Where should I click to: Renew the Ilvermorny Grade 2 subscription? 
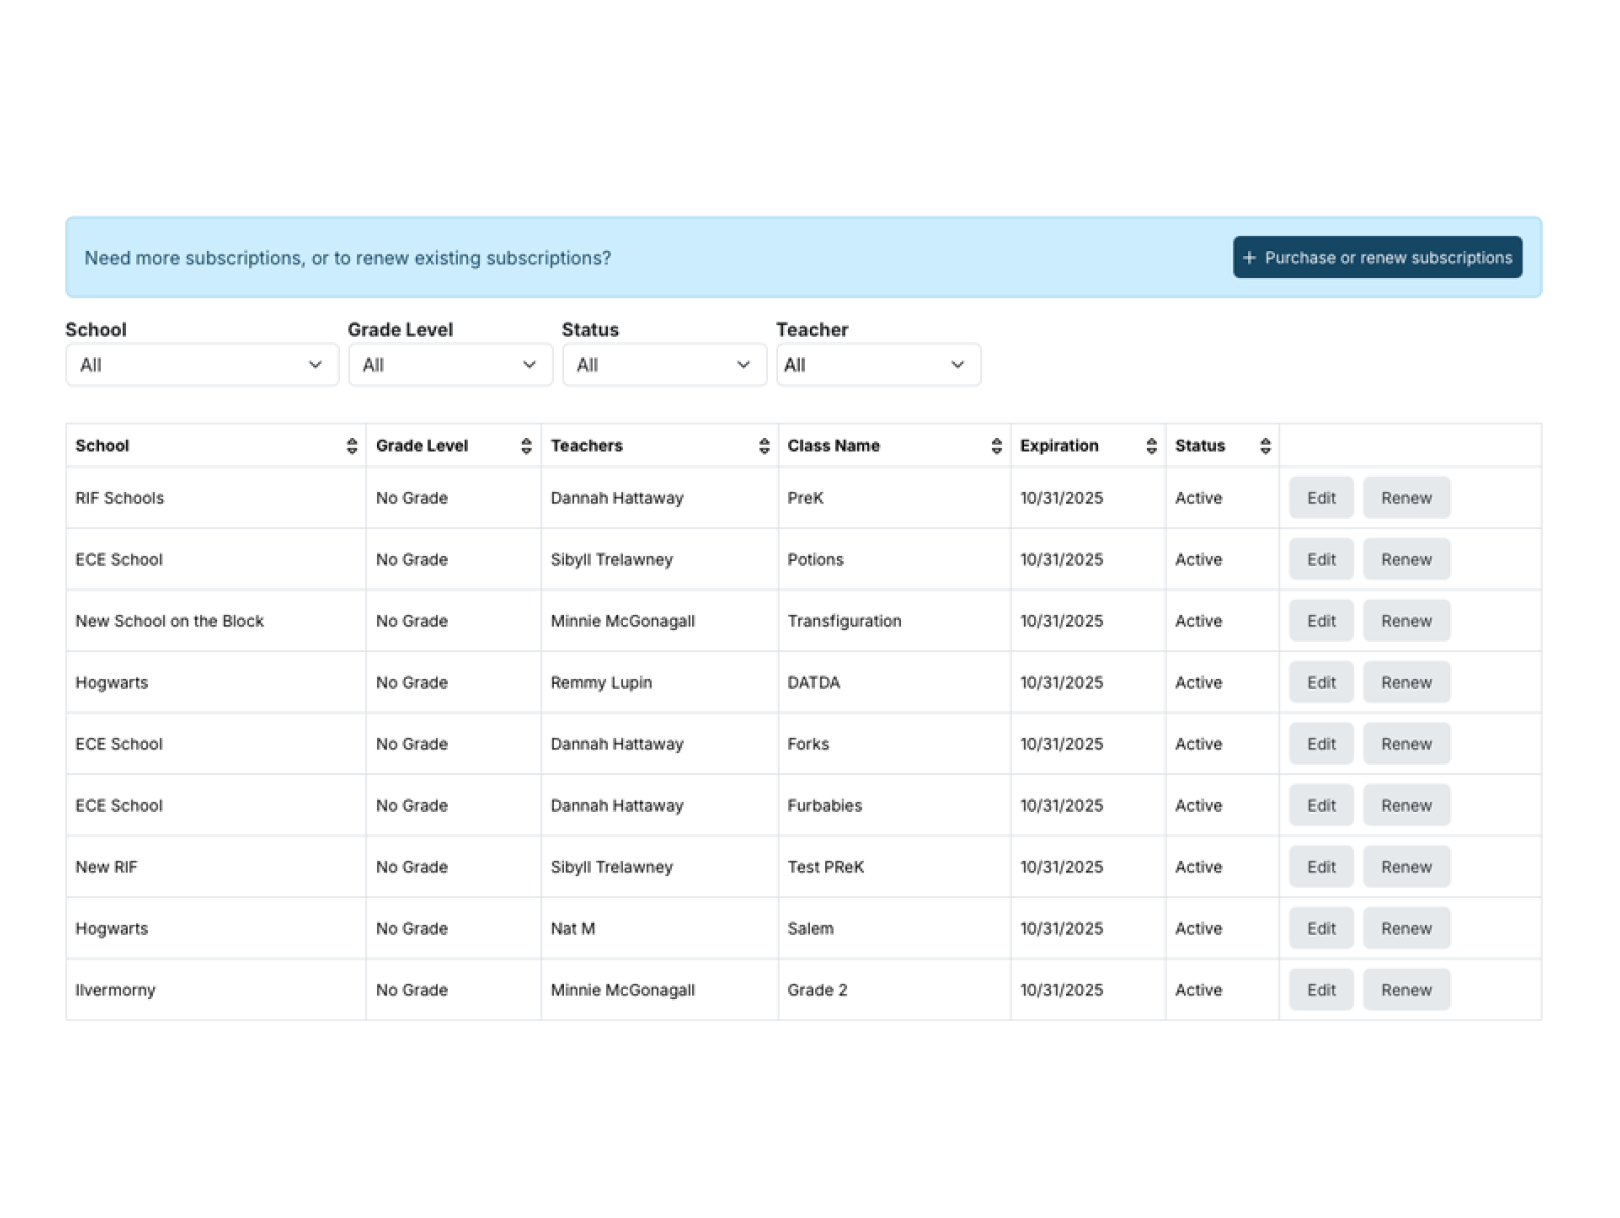(1406, 989)
